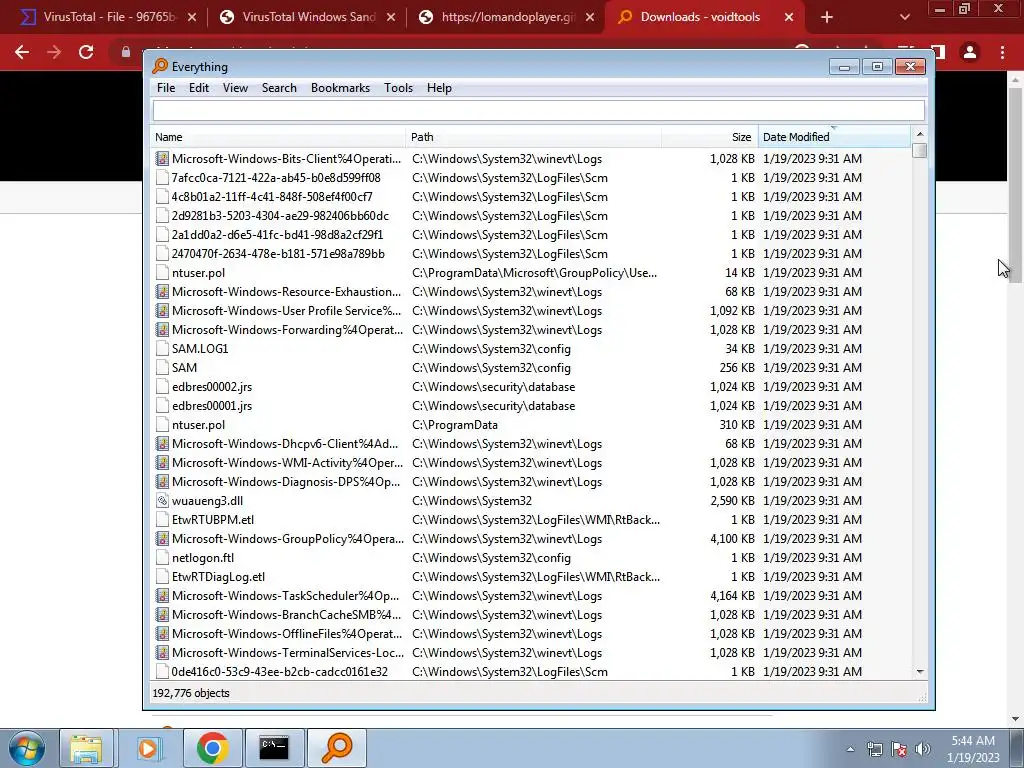This screenshot has height=768, width=1024.
Task: Open the Help menu in Everything
Action: (440, 88)
